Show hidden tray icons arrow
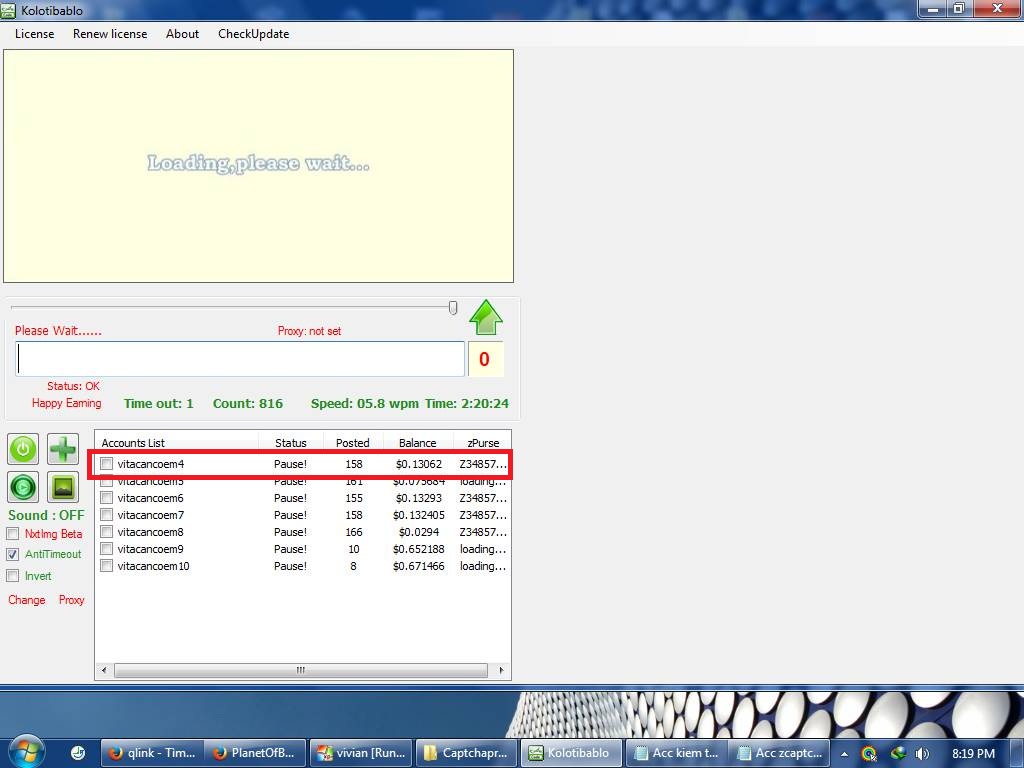The image size is (1024, 768). 844,754
